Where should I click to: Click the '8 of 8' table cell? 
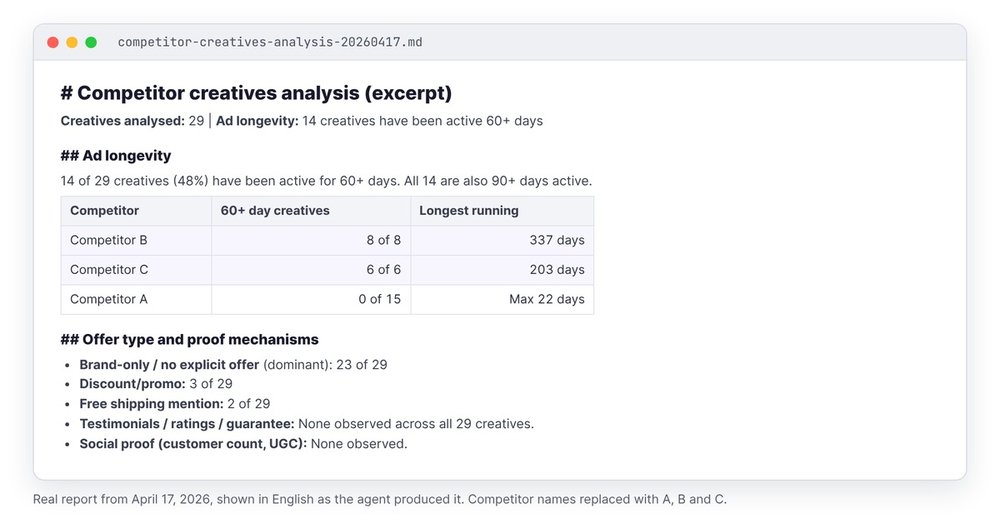[311, 240]
